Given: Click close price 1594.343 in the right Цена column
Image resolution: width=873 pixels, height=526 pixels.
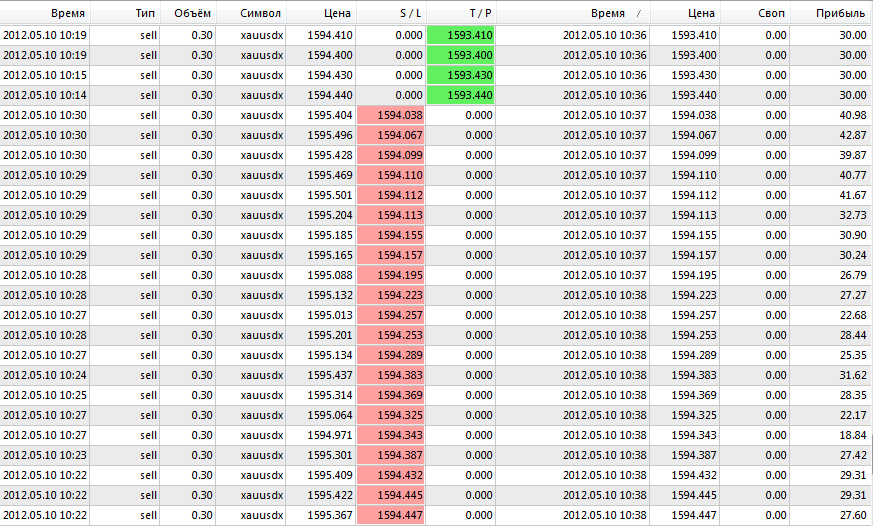Looking at the screenshot, I should [x=694, y=435].
